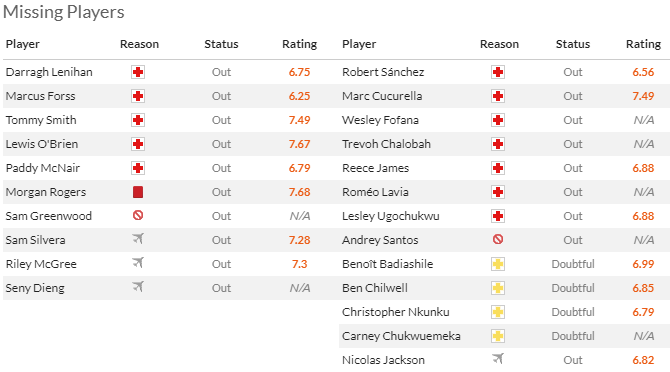Click the left table Reason column header
The height and width of the screenshot is (372, 670).
tap(139, 44)
